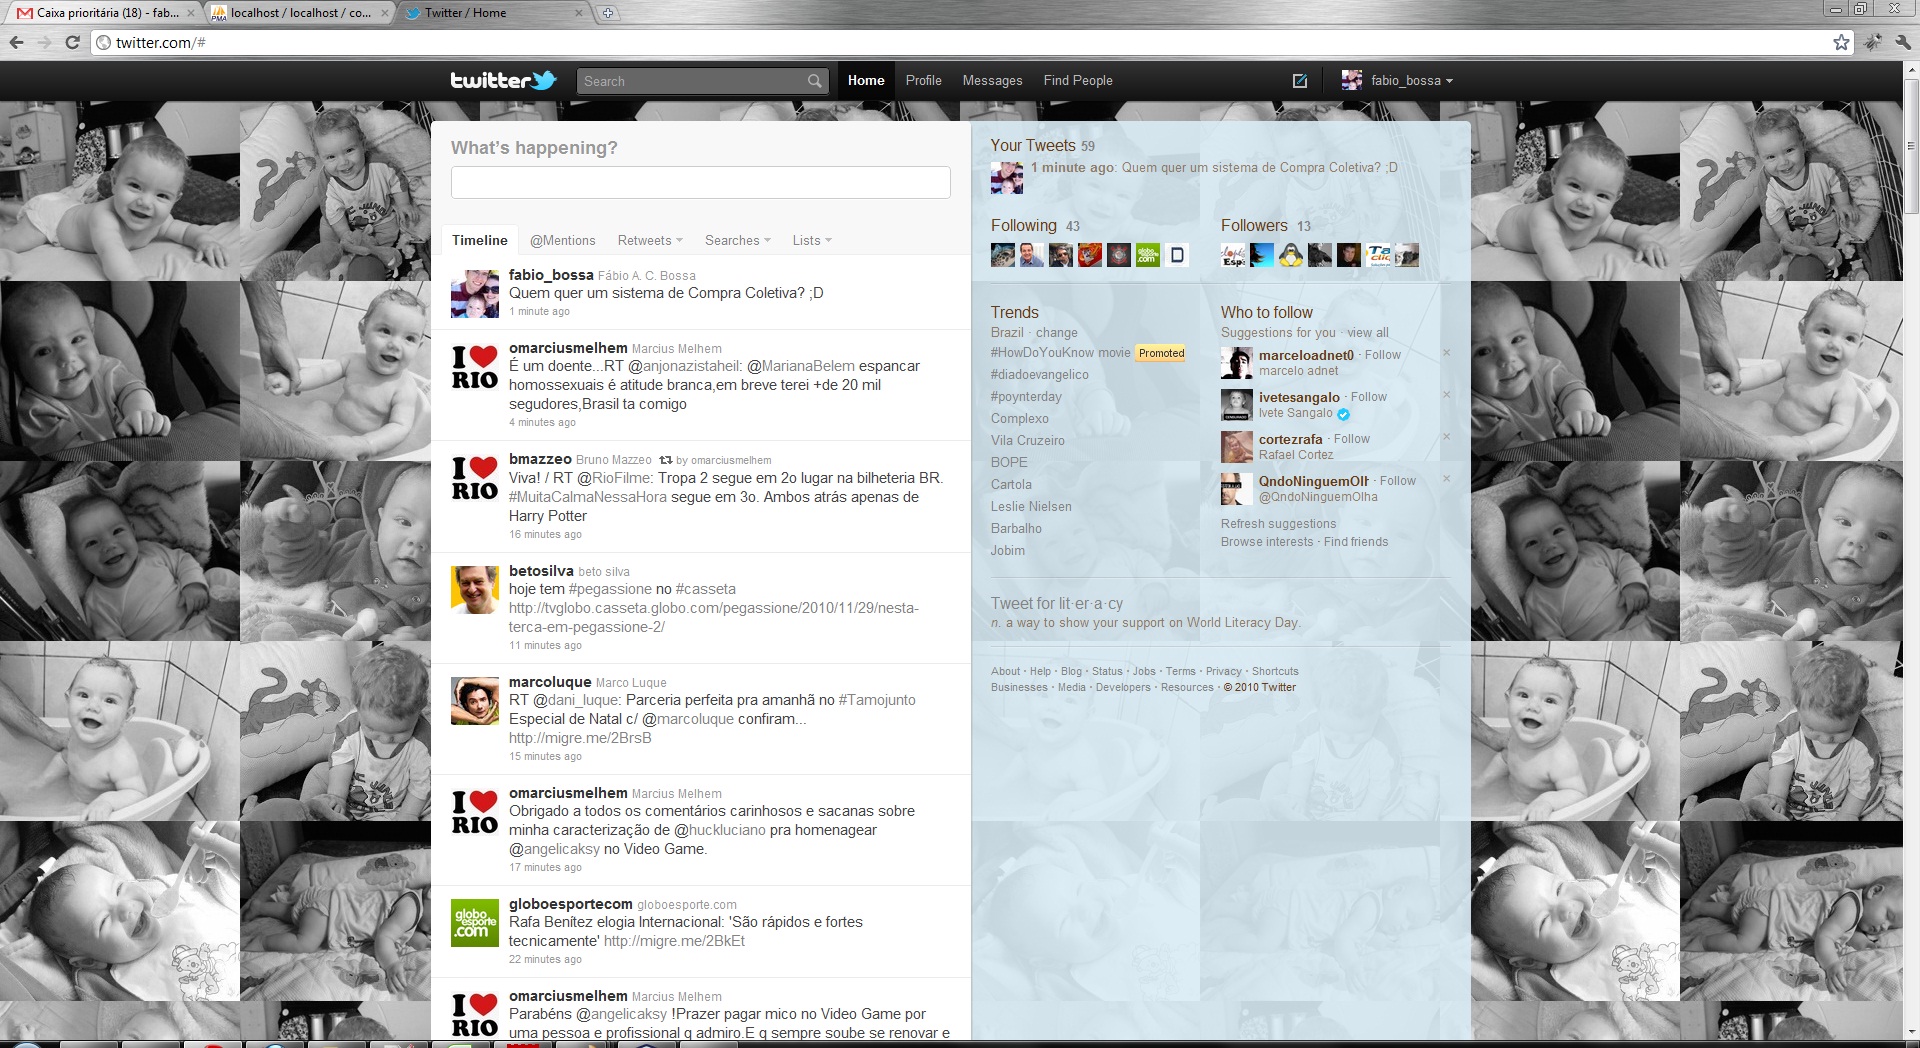
Task: Open fabio_bossa account dropdown
Action: [x=1412, y=81]
